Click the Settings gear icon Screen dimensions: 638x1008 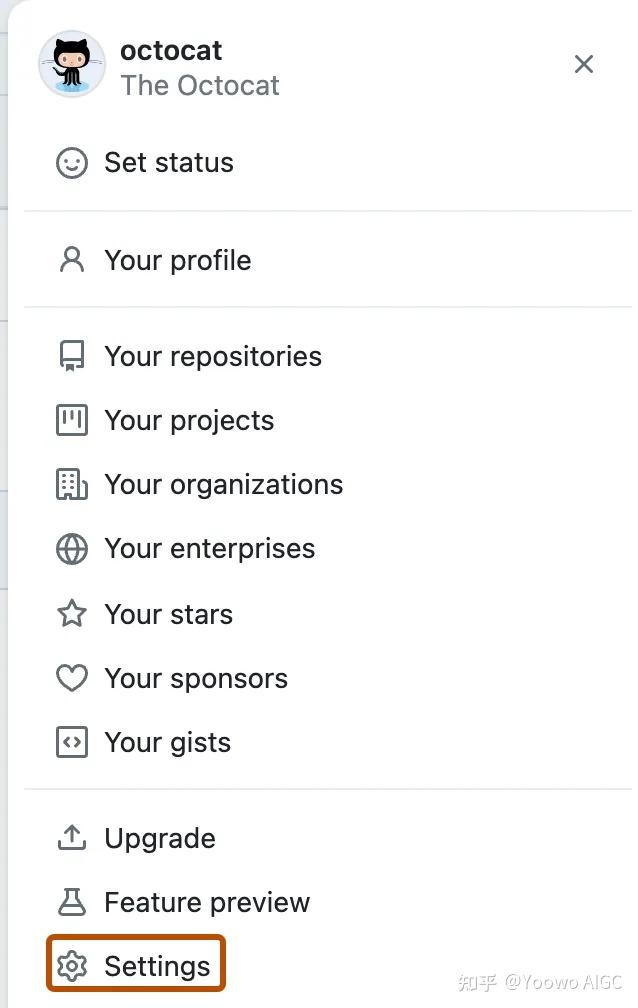click(x=72, y=966)
